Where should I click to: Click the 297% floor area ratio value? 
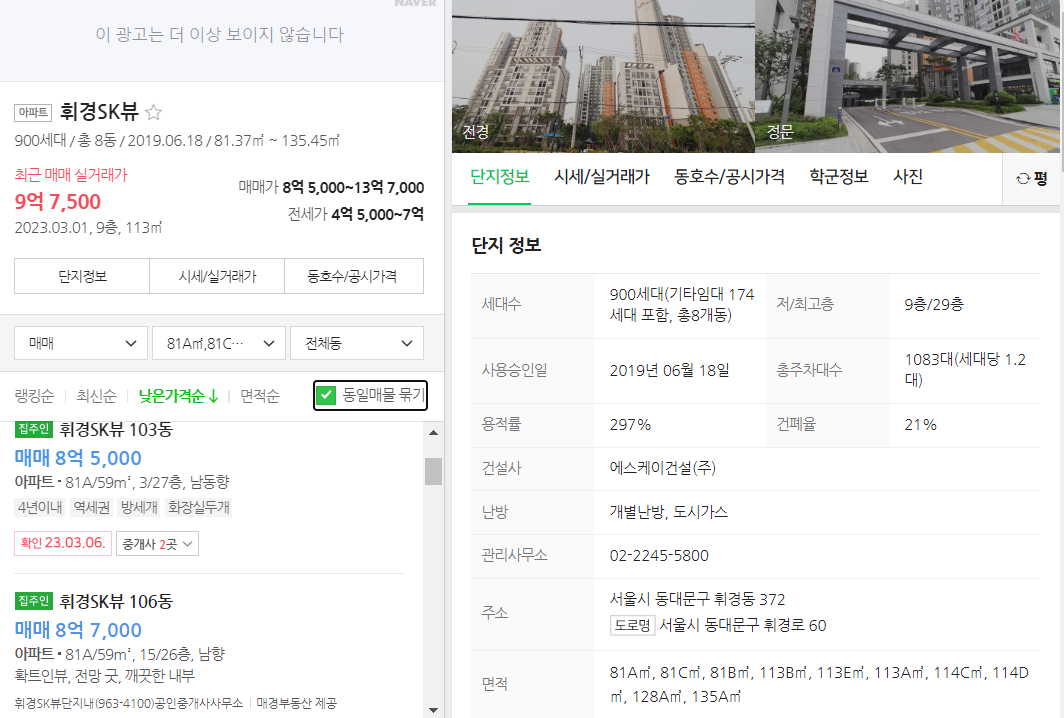[x=630, y=425]
